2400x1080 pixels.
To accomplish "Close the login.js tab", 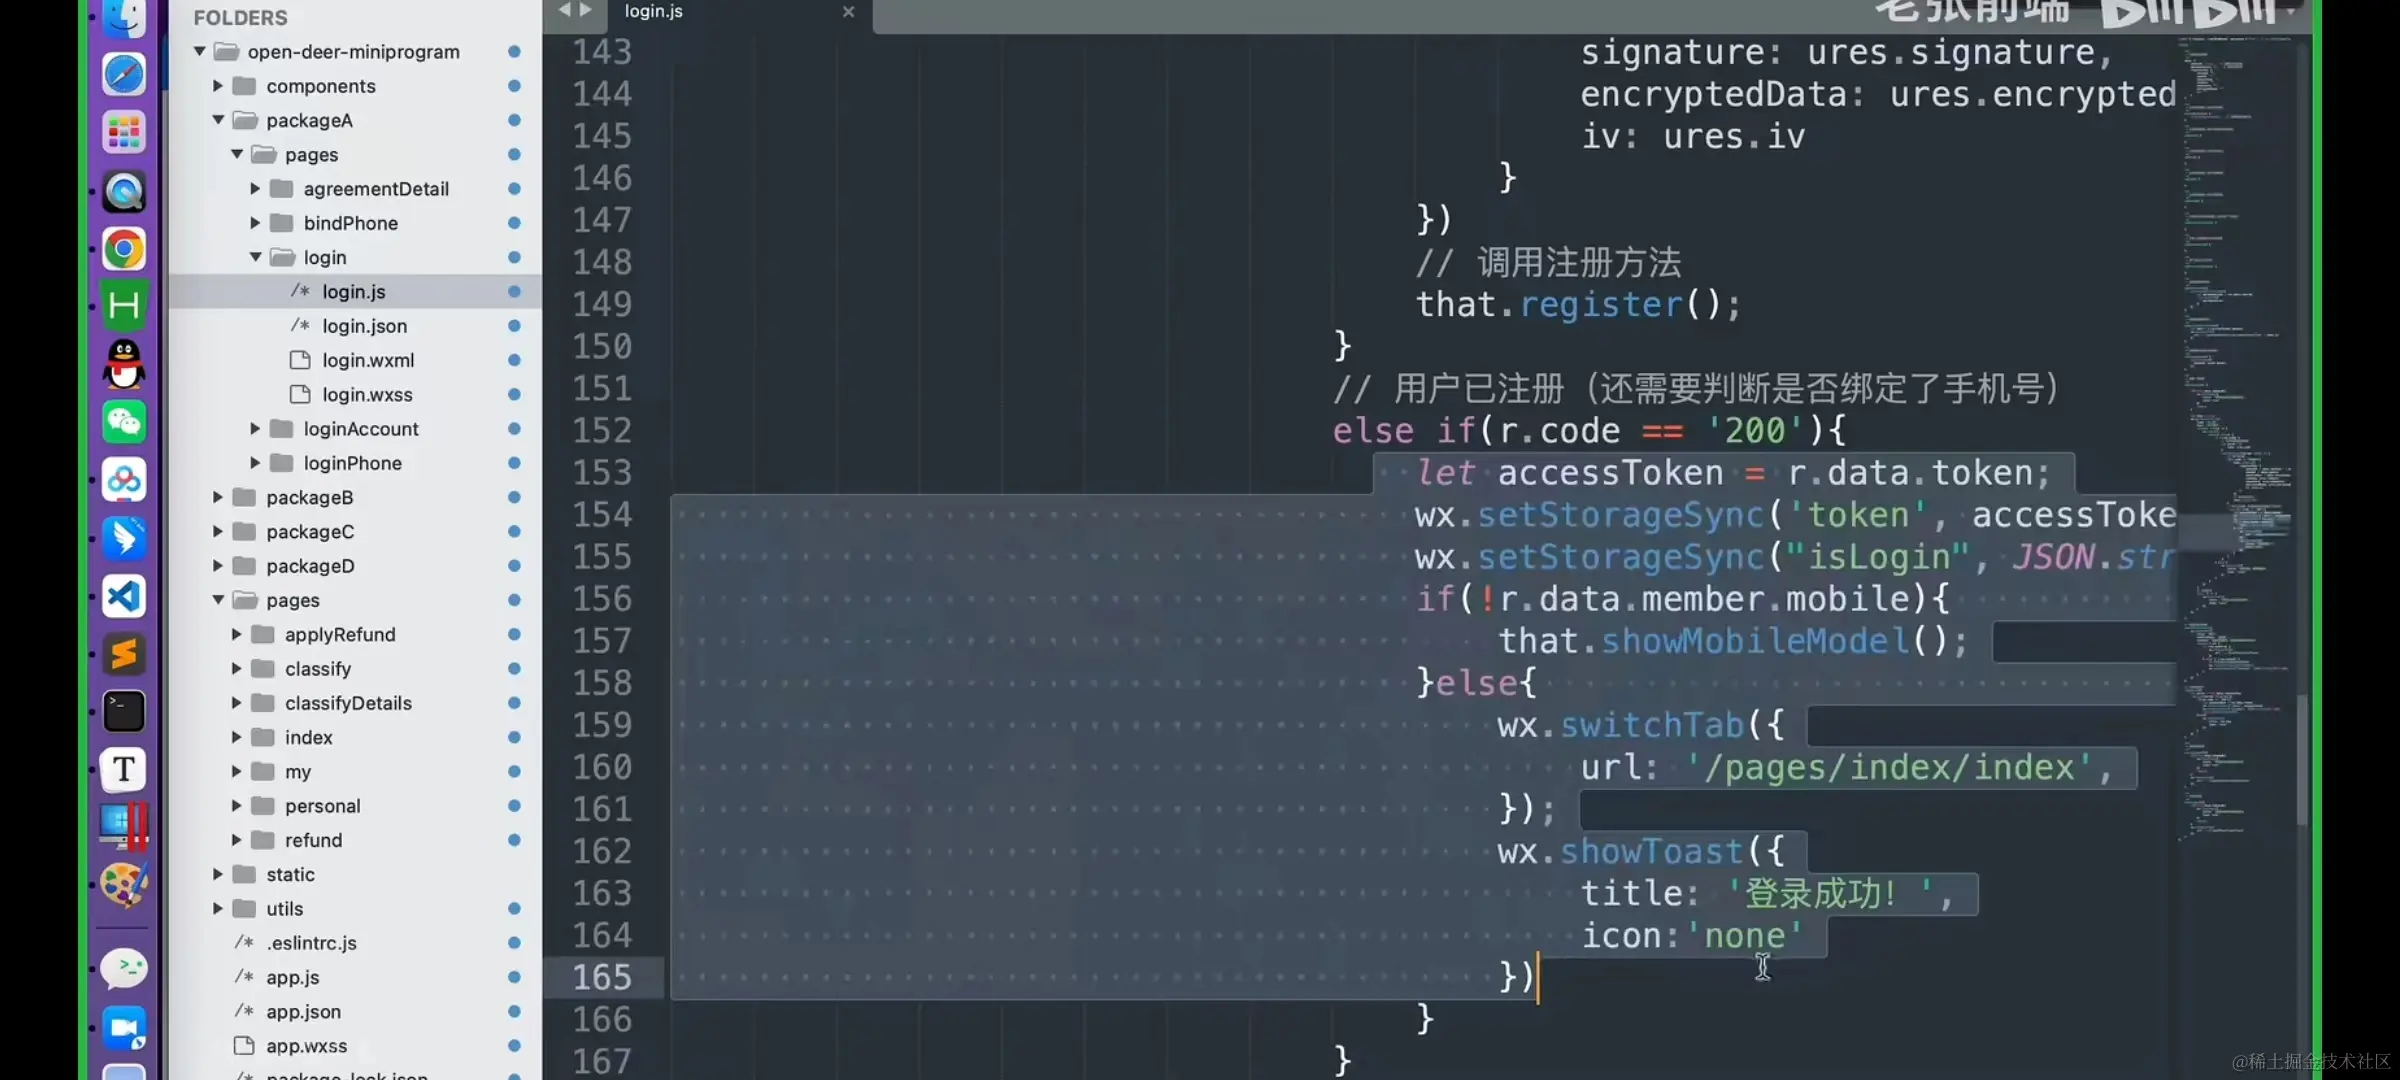I will point(848,12).
